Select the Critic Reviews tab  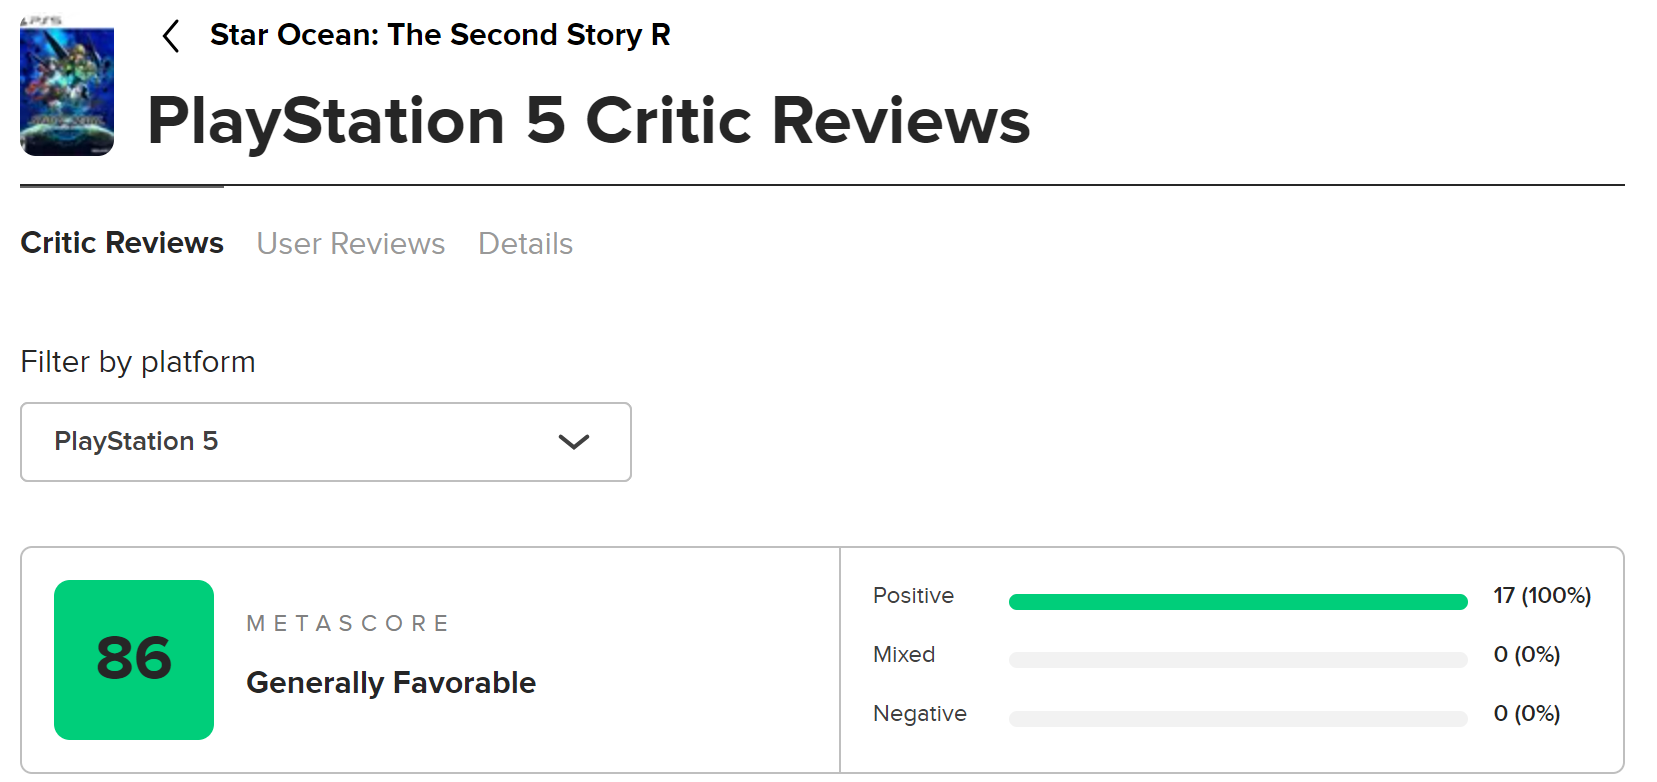(122, 243)
